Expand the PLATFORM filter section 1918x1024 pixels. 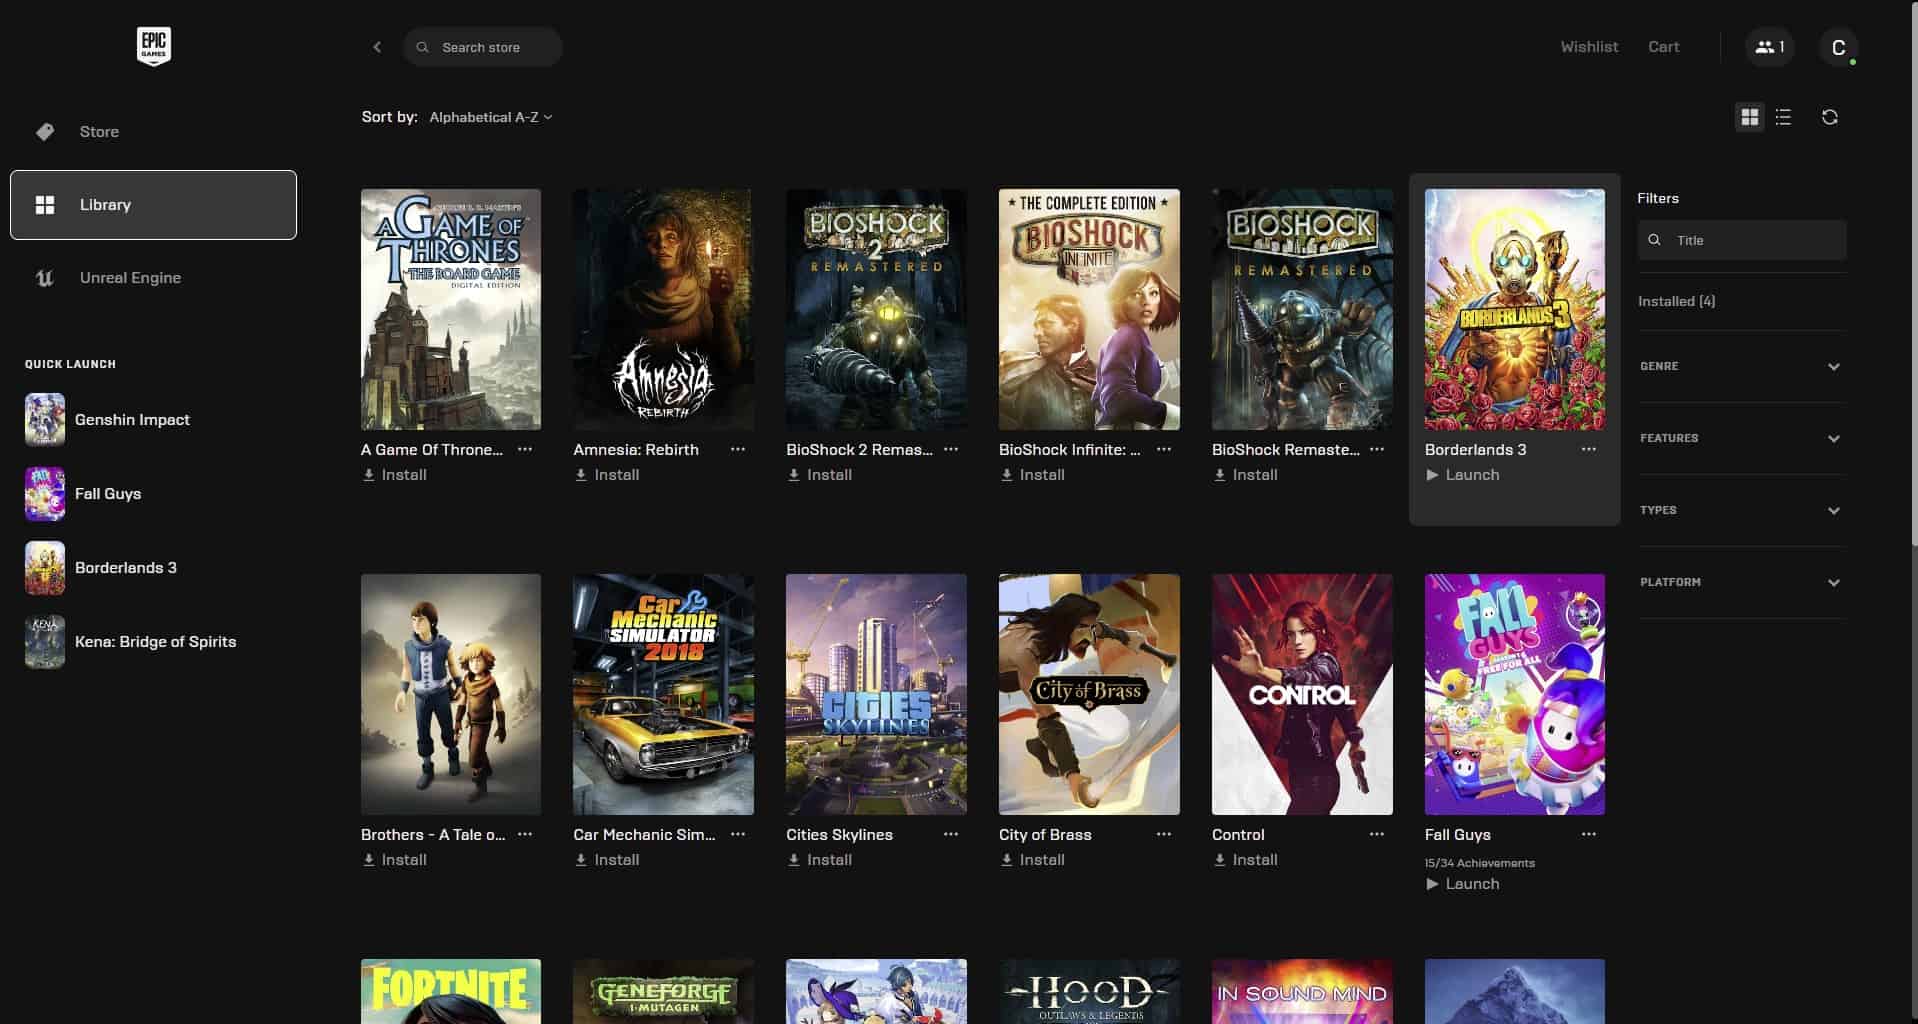click(x=1740, y=581)
